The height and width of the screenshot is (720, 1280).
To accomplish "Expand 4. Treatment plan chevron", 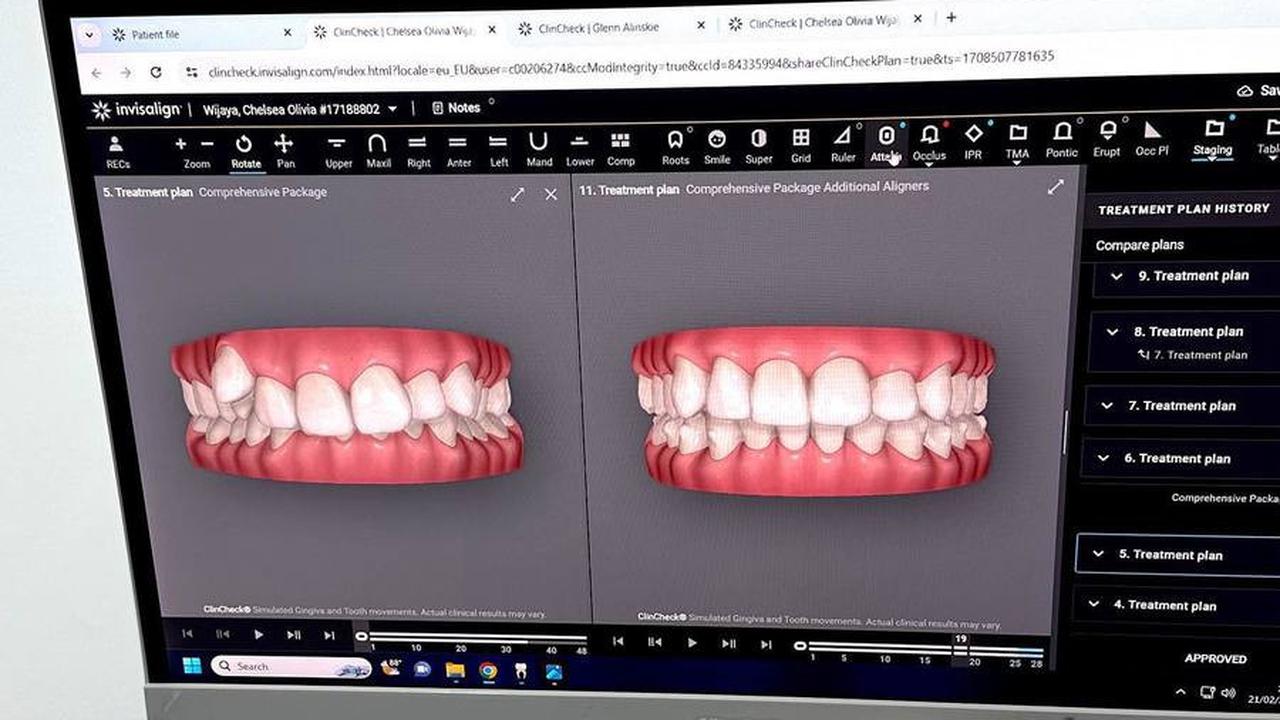I will point(1093,605).
